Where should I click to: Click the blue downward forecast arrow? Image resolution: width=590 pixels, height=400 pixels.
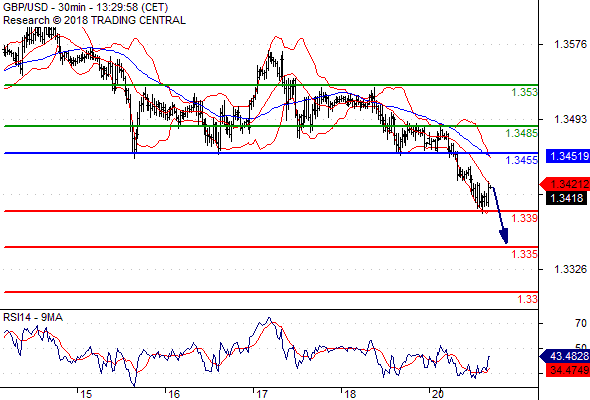tap(500, 215)
